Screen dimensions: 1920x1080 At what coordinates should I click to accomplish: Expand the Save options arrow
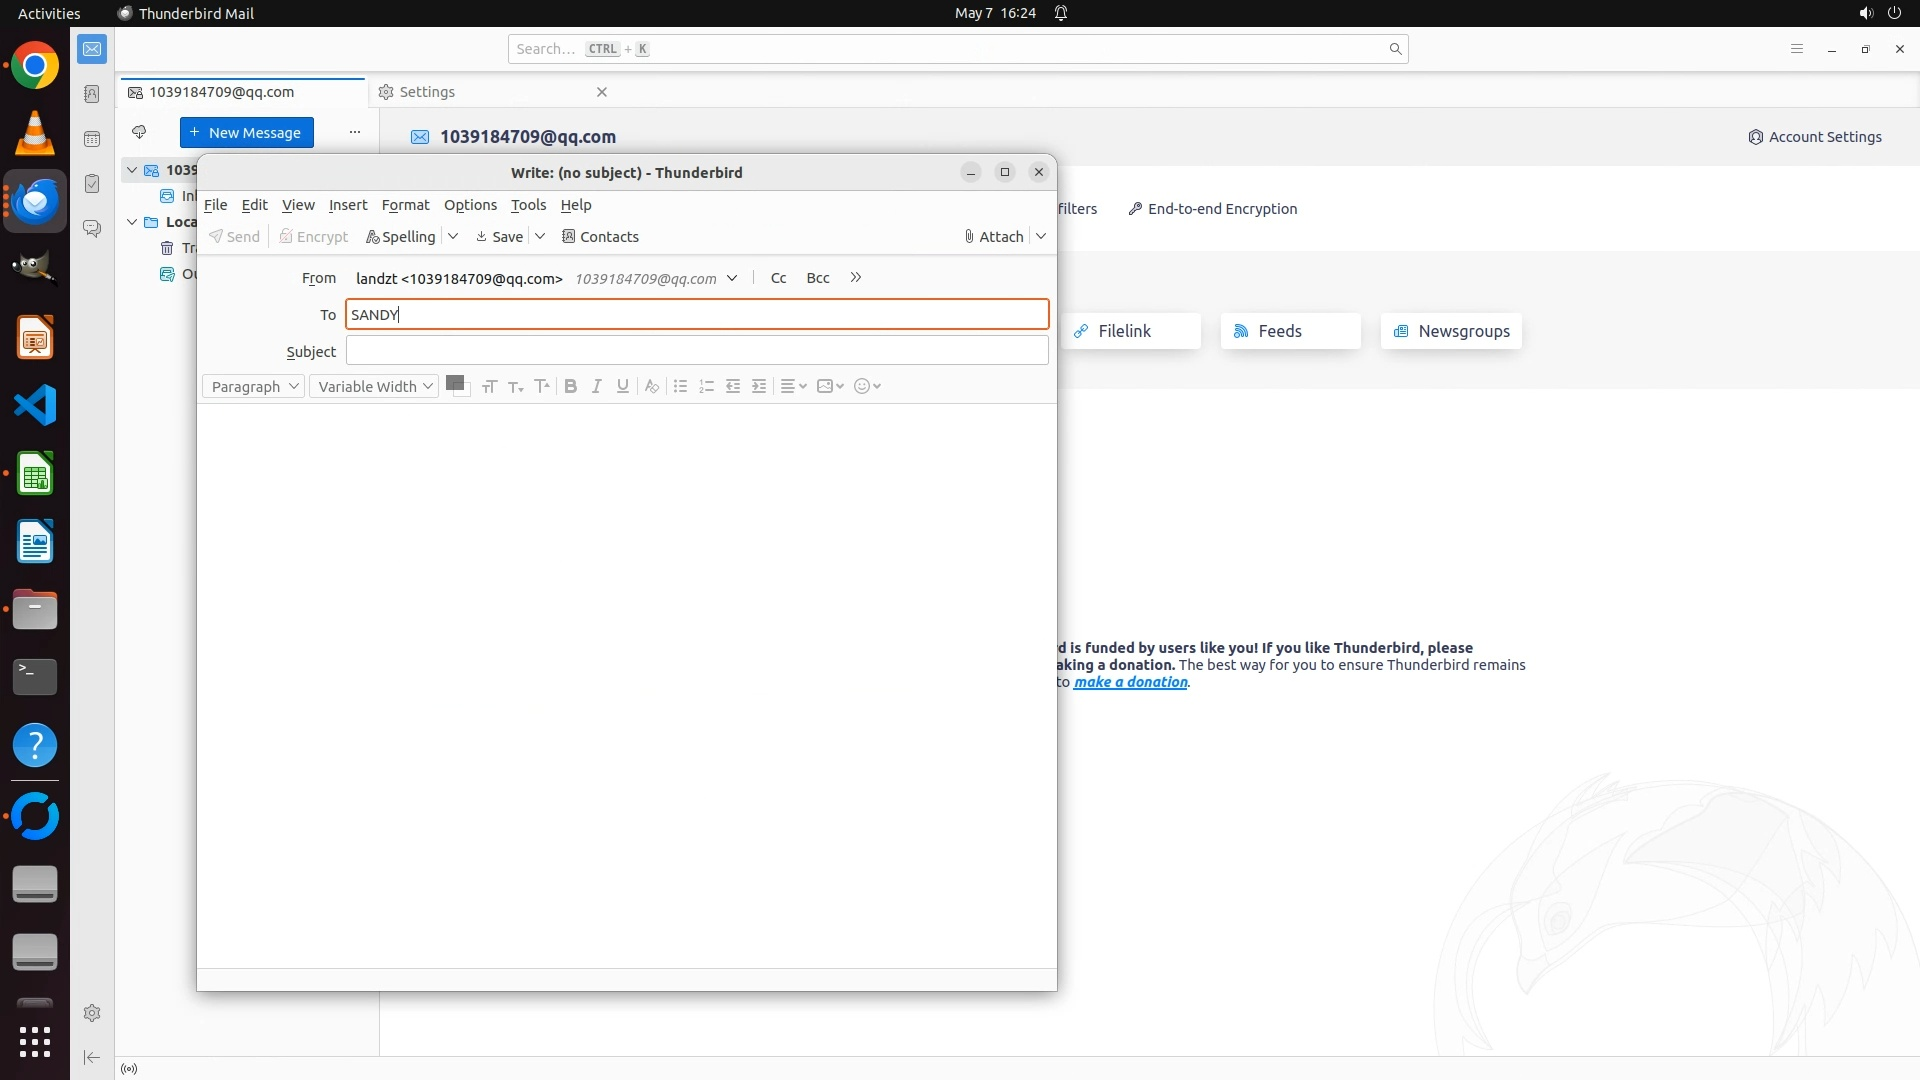pyautogui.click(x=540, y=237)
